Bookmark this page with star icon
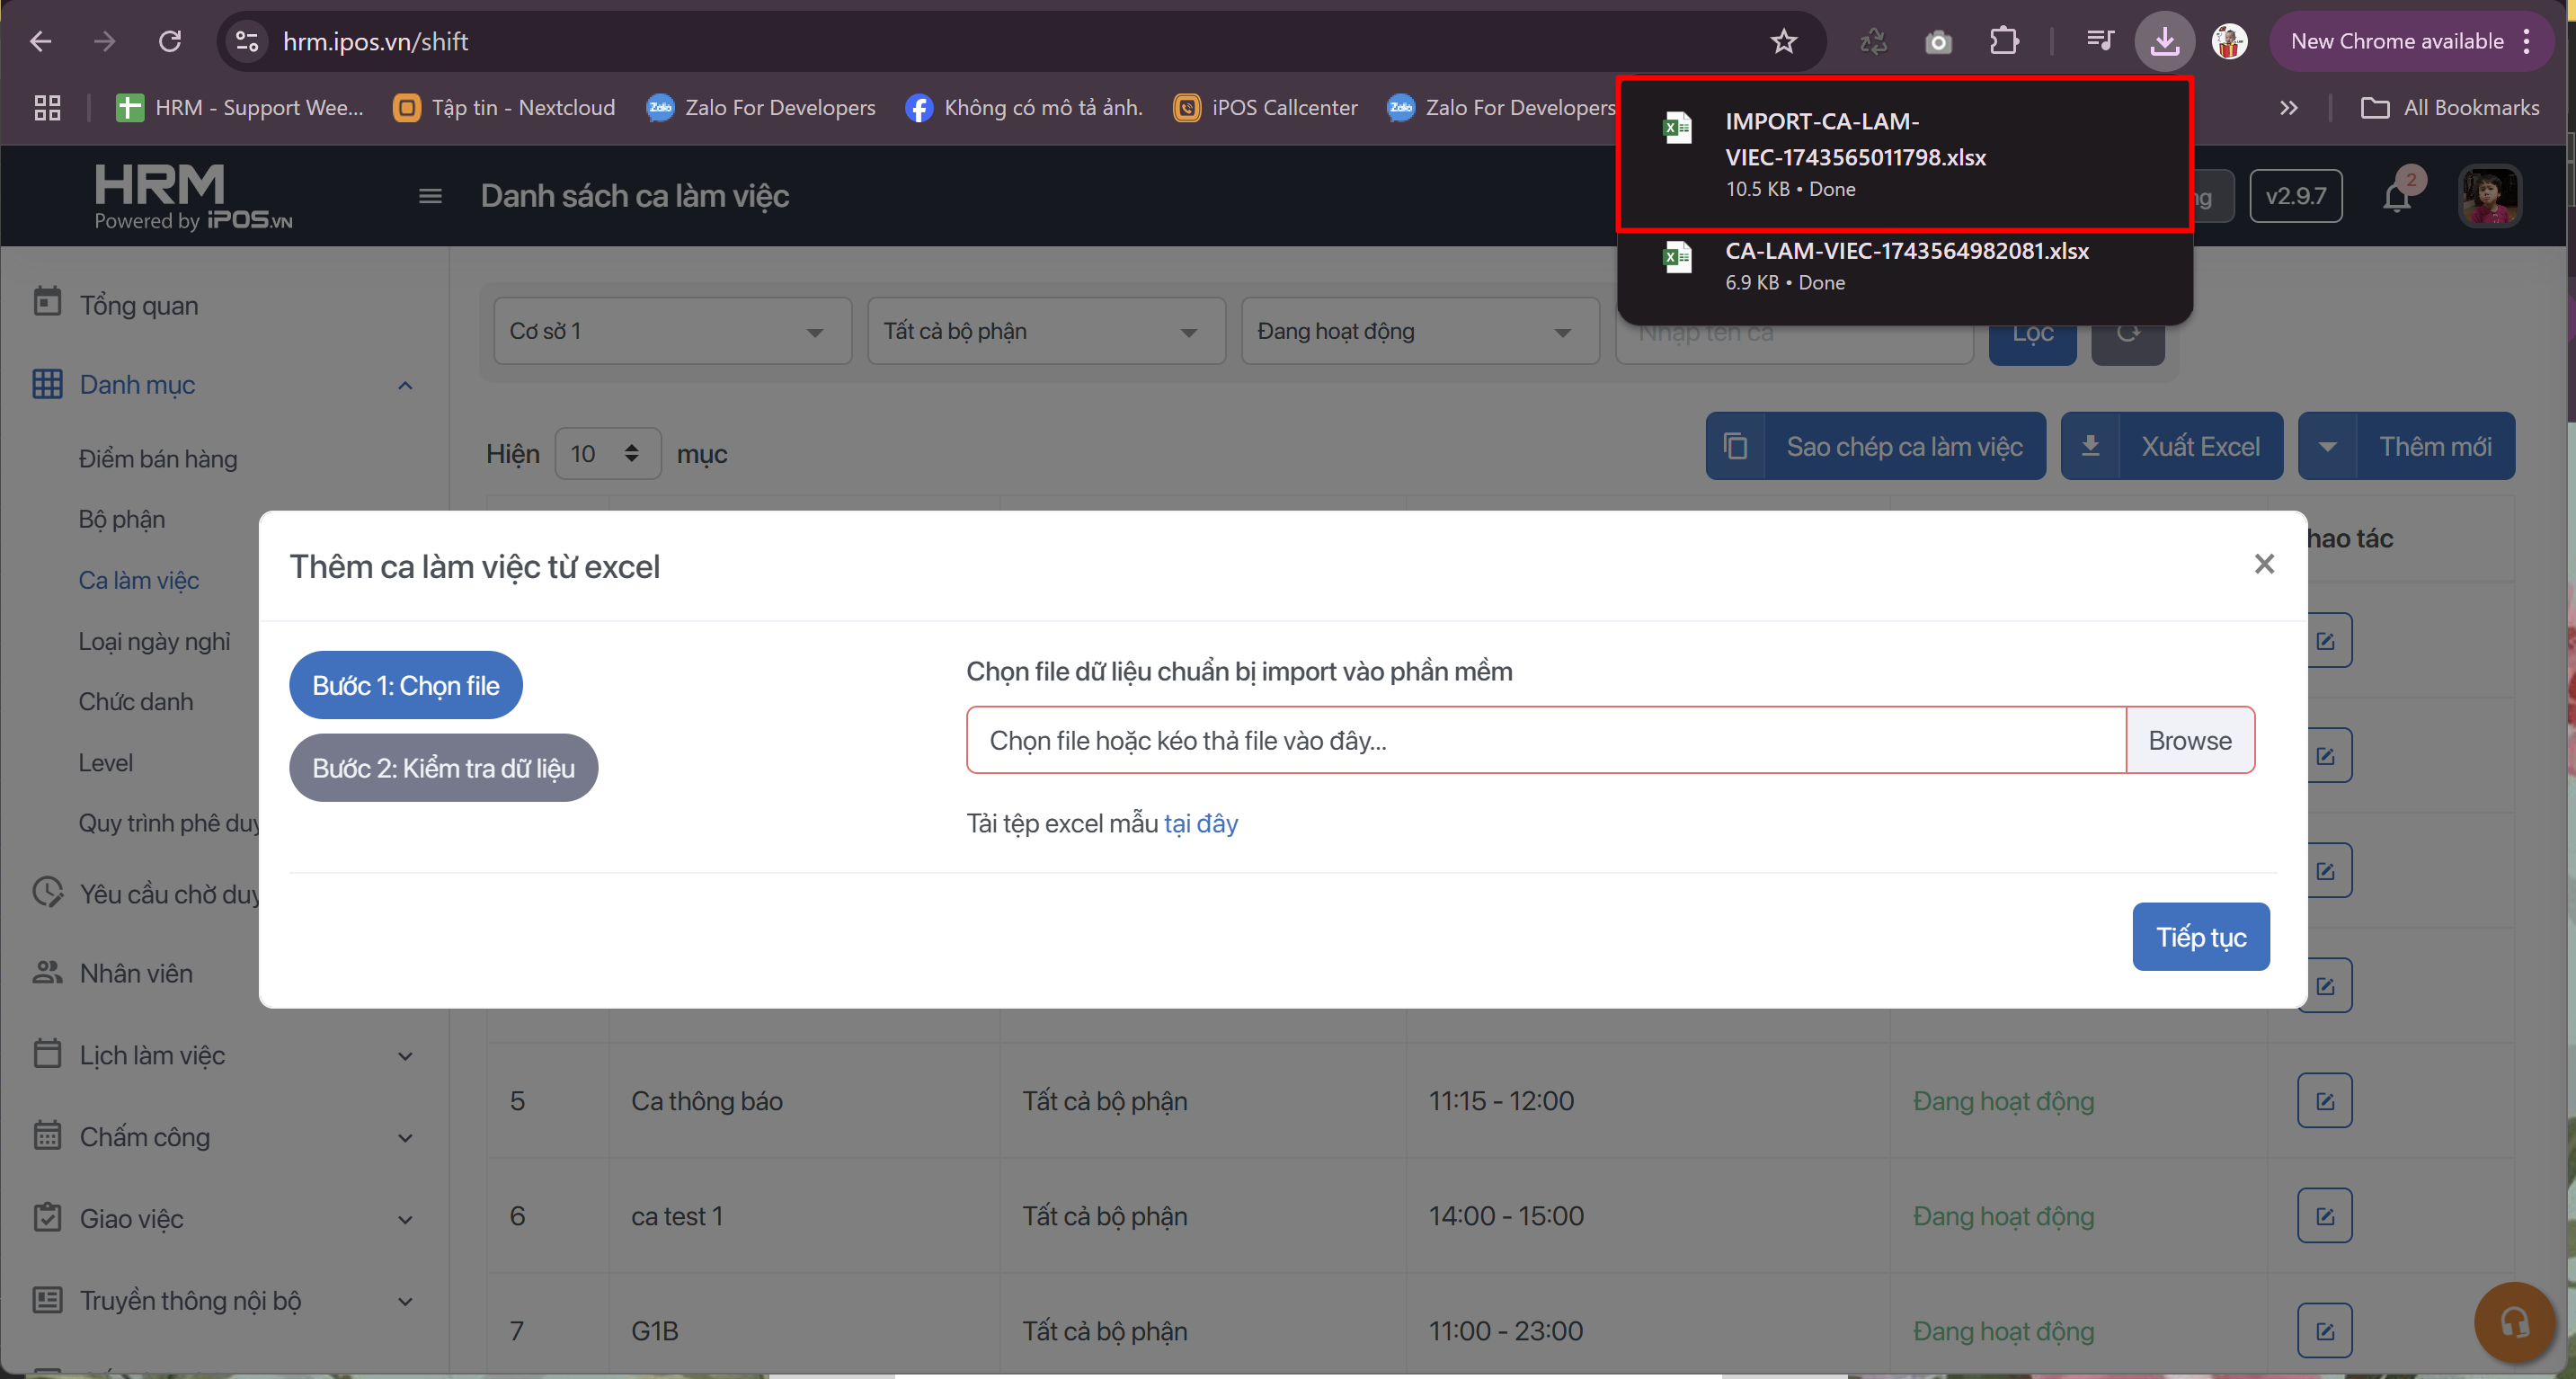Screen dimensions: 2576x1379 1783,41
